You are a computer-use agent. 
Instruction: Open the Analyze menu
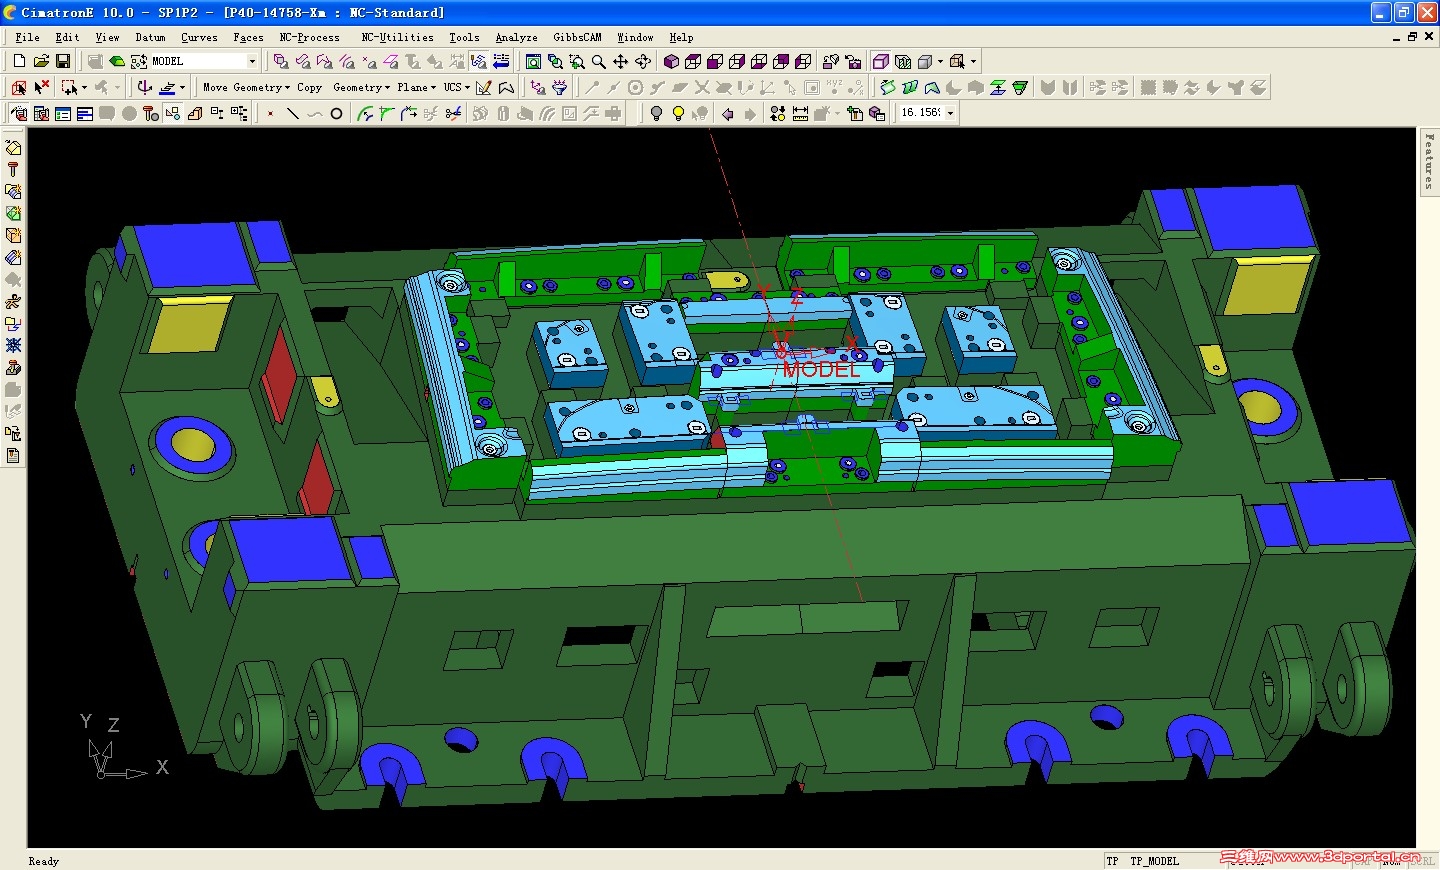point(516,37)
